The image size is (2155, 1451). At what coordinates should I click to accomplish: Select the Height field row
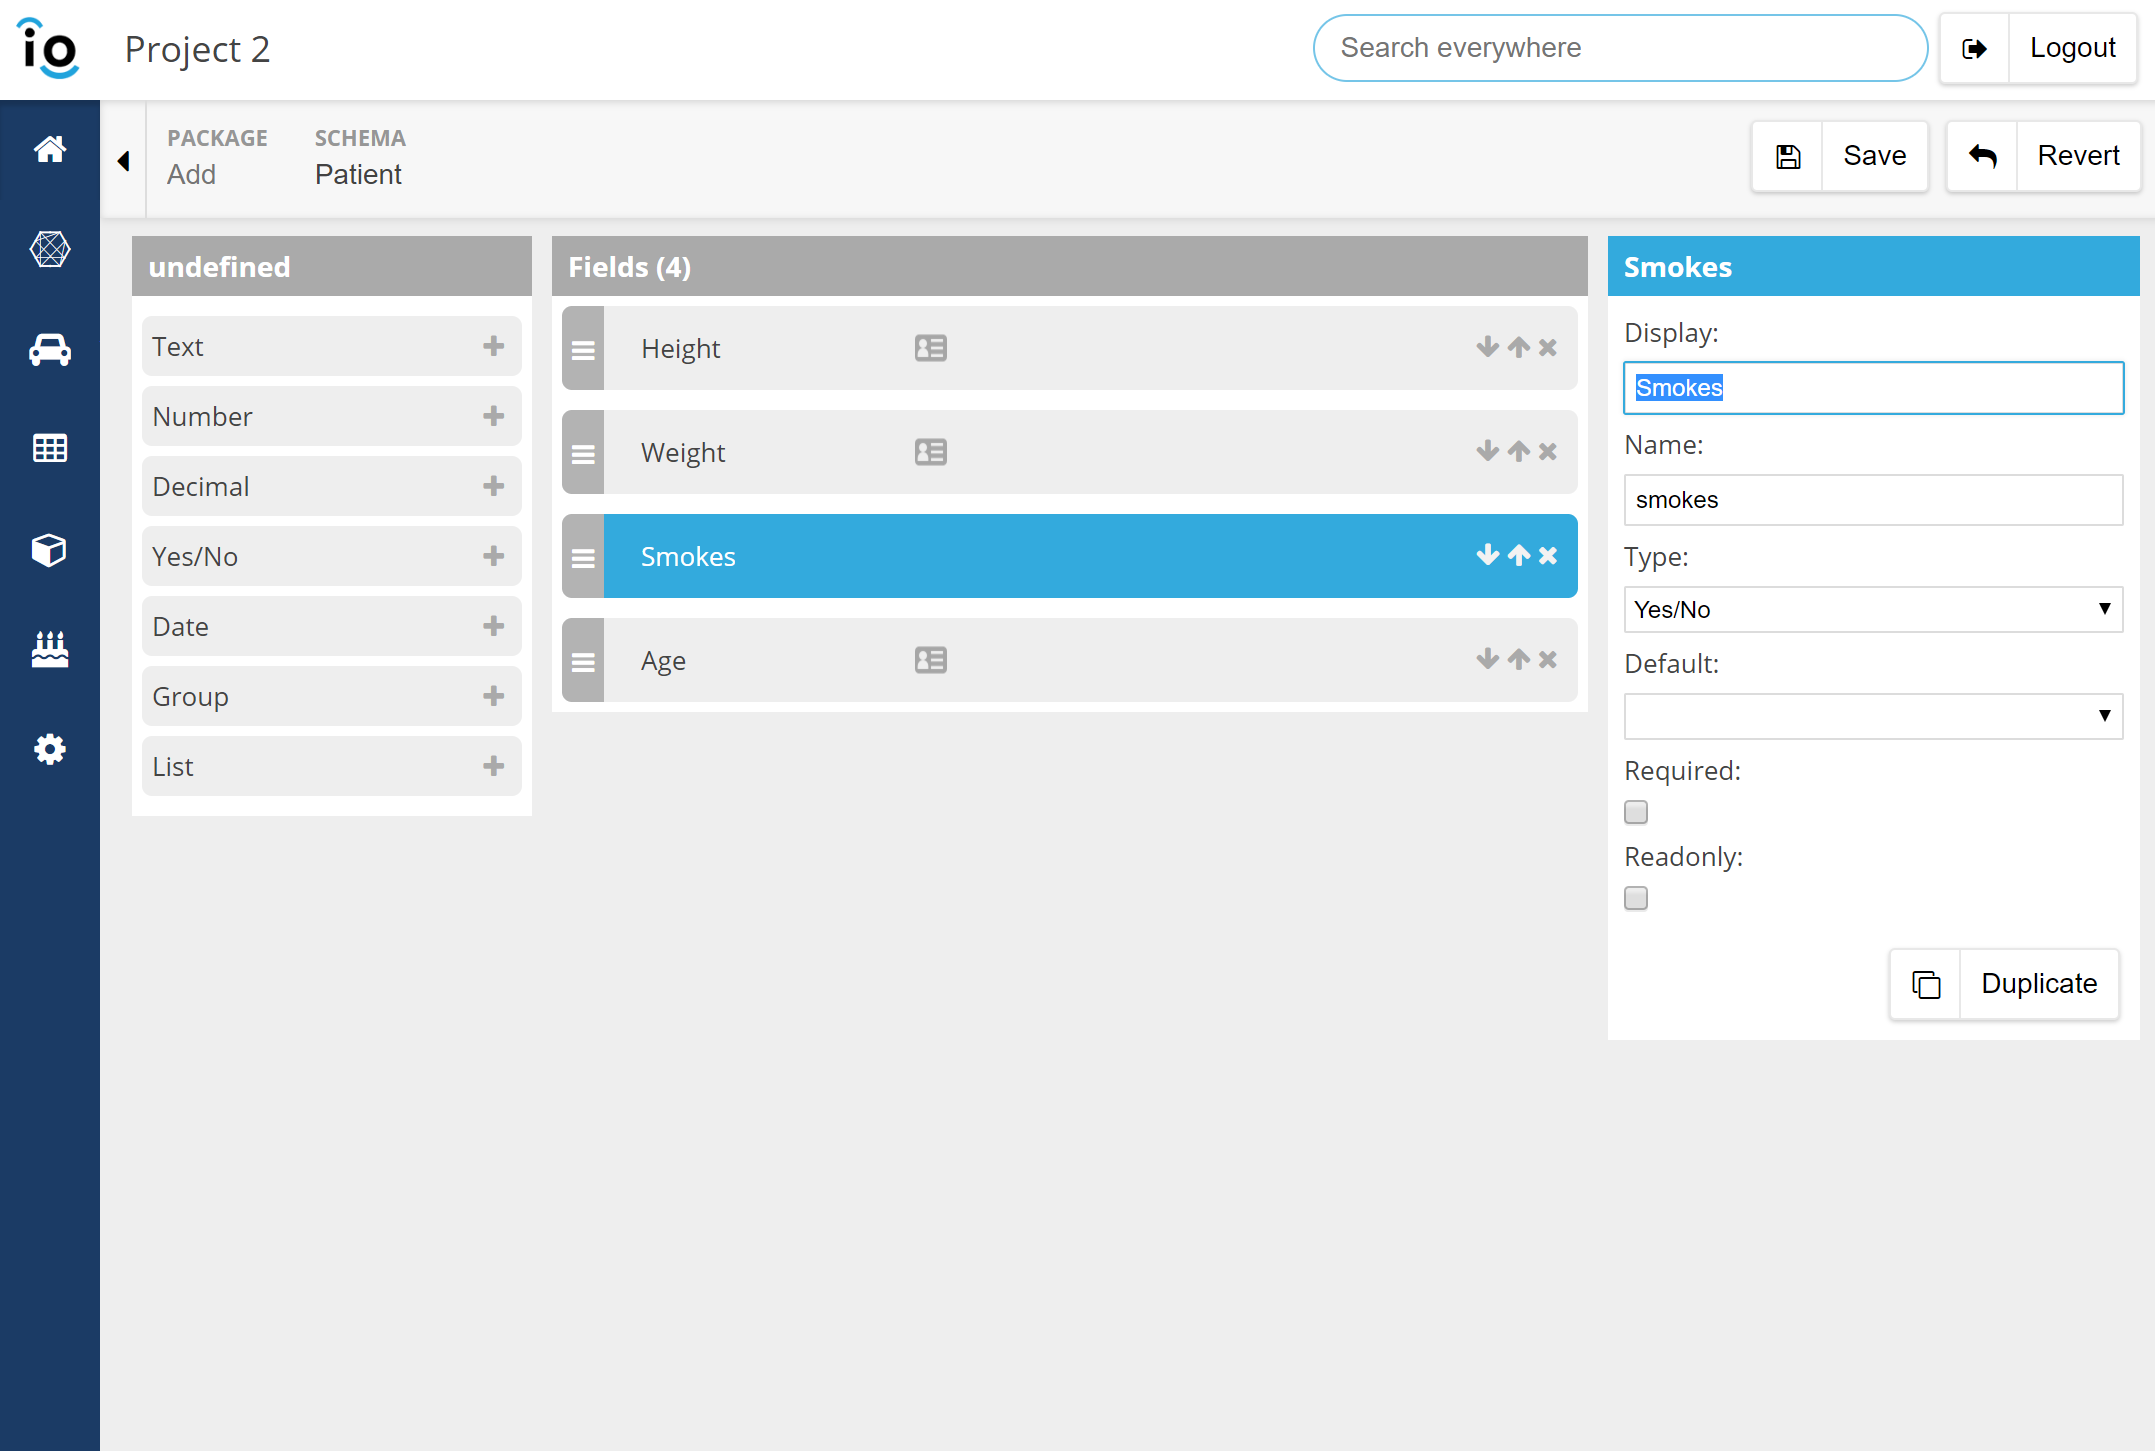[x=1070, y=348]
